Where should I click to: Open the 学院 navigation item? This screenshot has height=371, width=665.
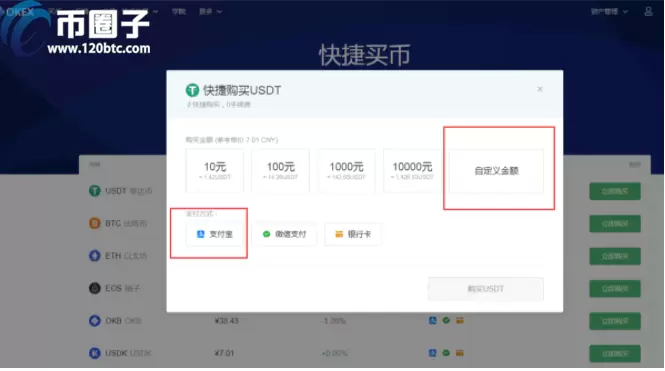[x=179, y=12]
